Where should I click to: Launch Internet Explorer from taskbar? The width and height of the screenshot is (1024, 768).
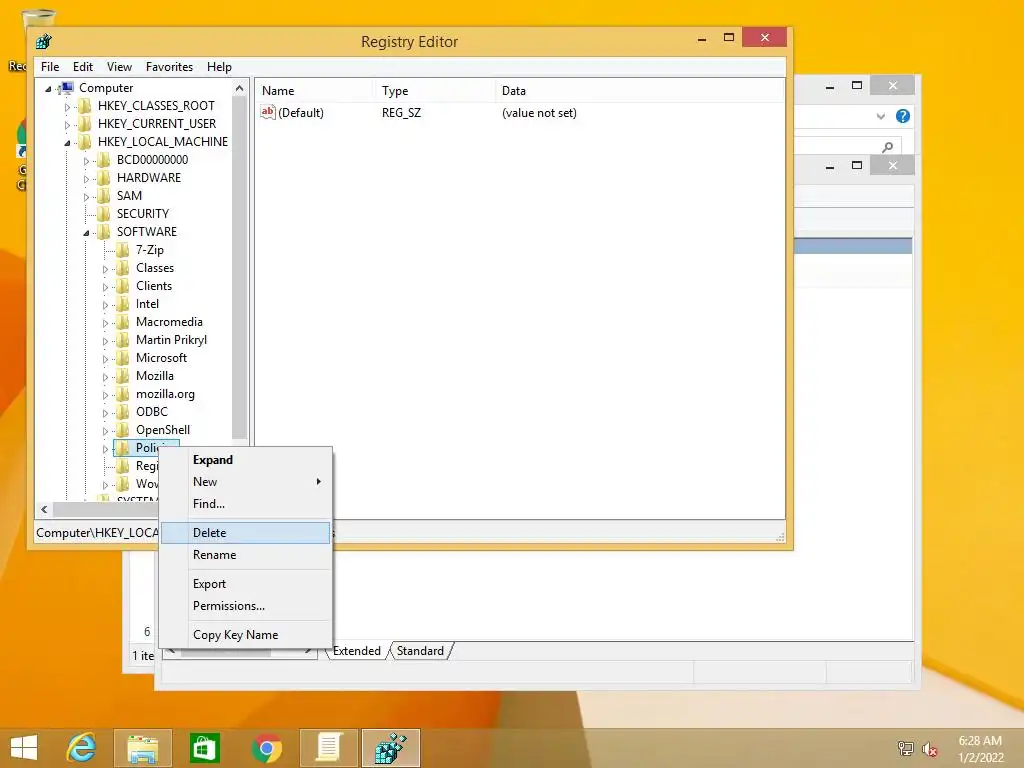[82, 748]
